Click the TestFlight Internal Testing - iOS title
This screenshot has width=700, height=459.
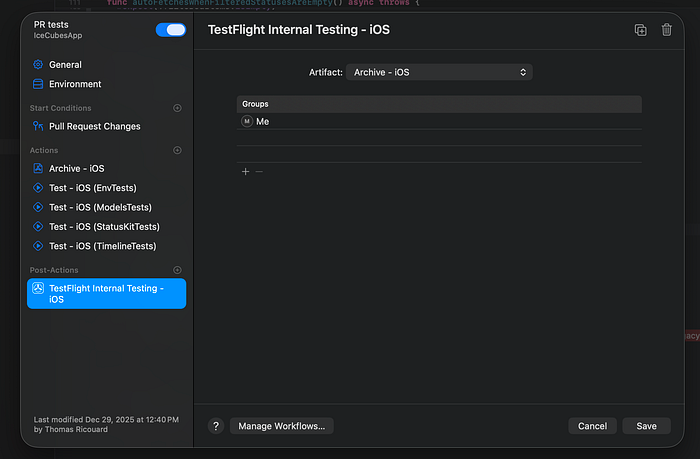299,30
